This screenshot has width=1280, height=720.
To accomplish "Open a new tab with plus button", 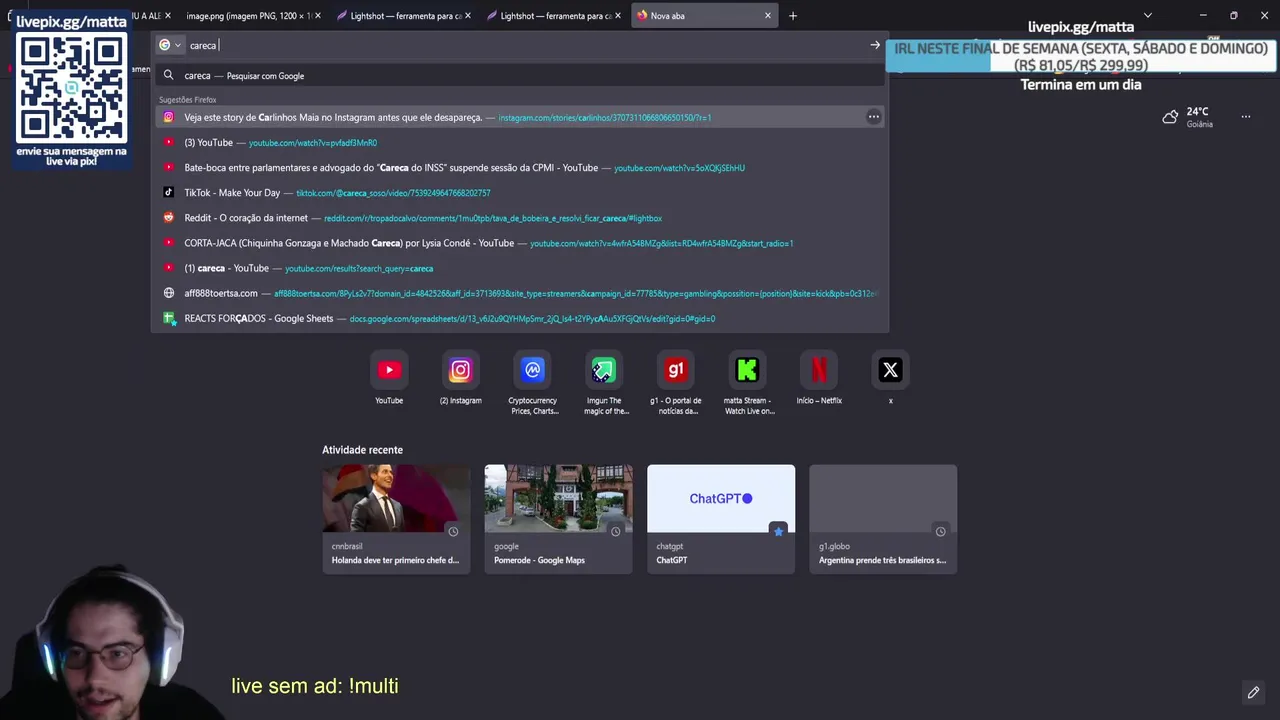I will coord(793,16).
